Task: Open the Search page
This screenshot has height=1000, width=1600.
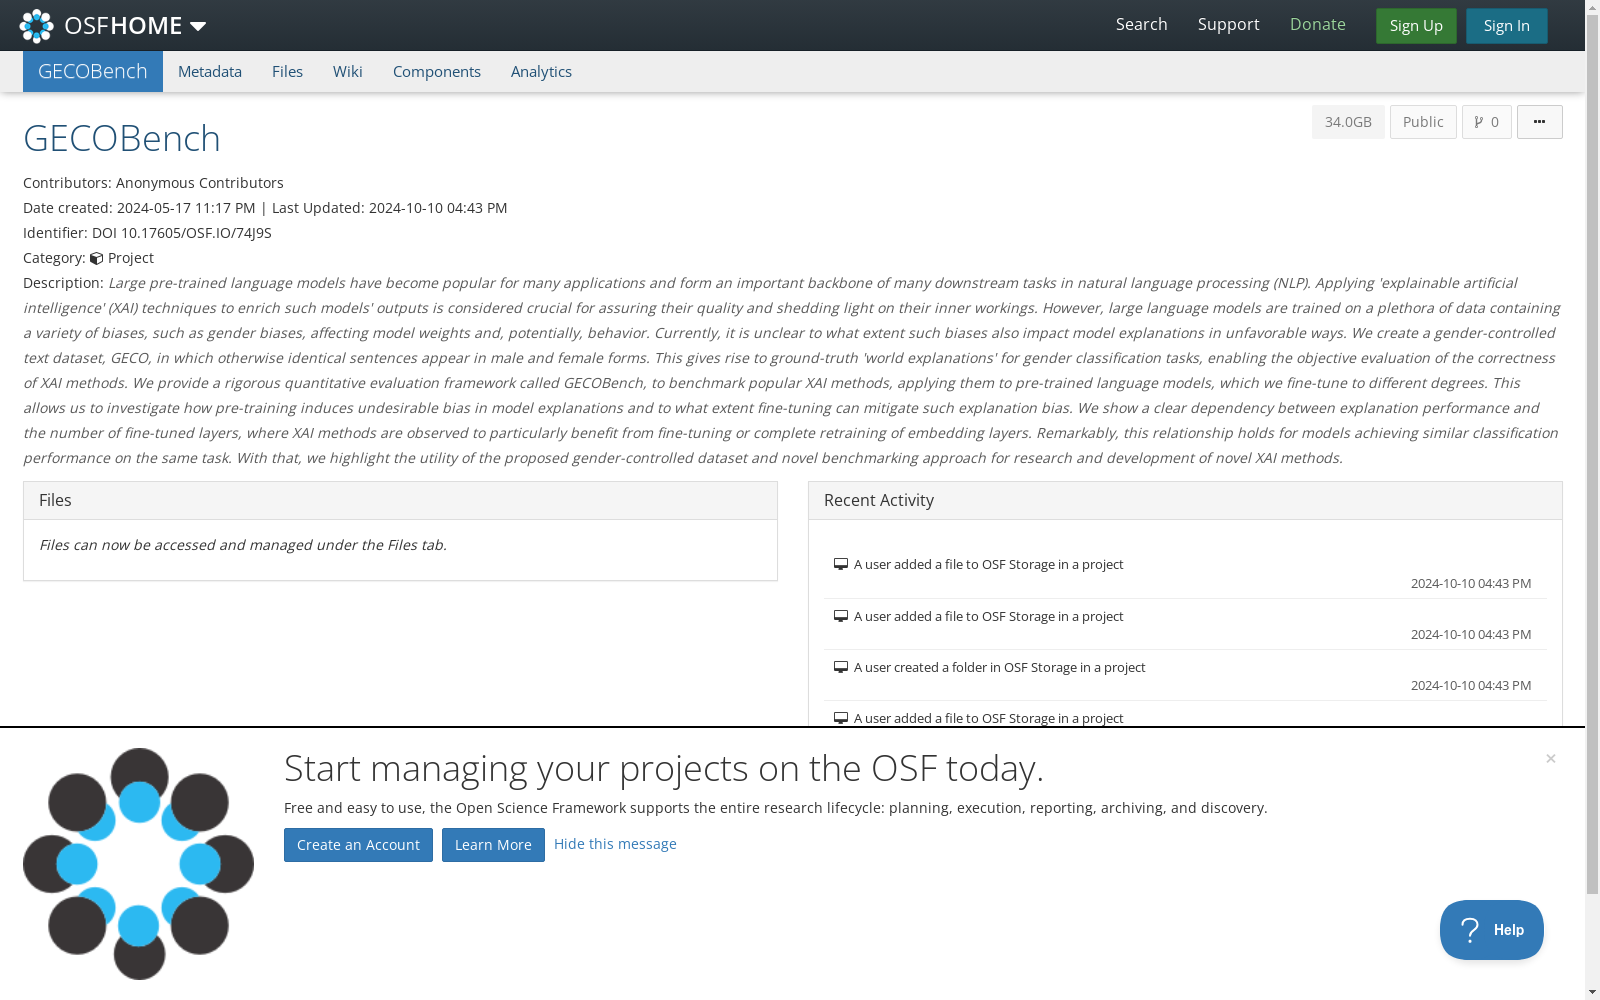Action: (1141, 25)
